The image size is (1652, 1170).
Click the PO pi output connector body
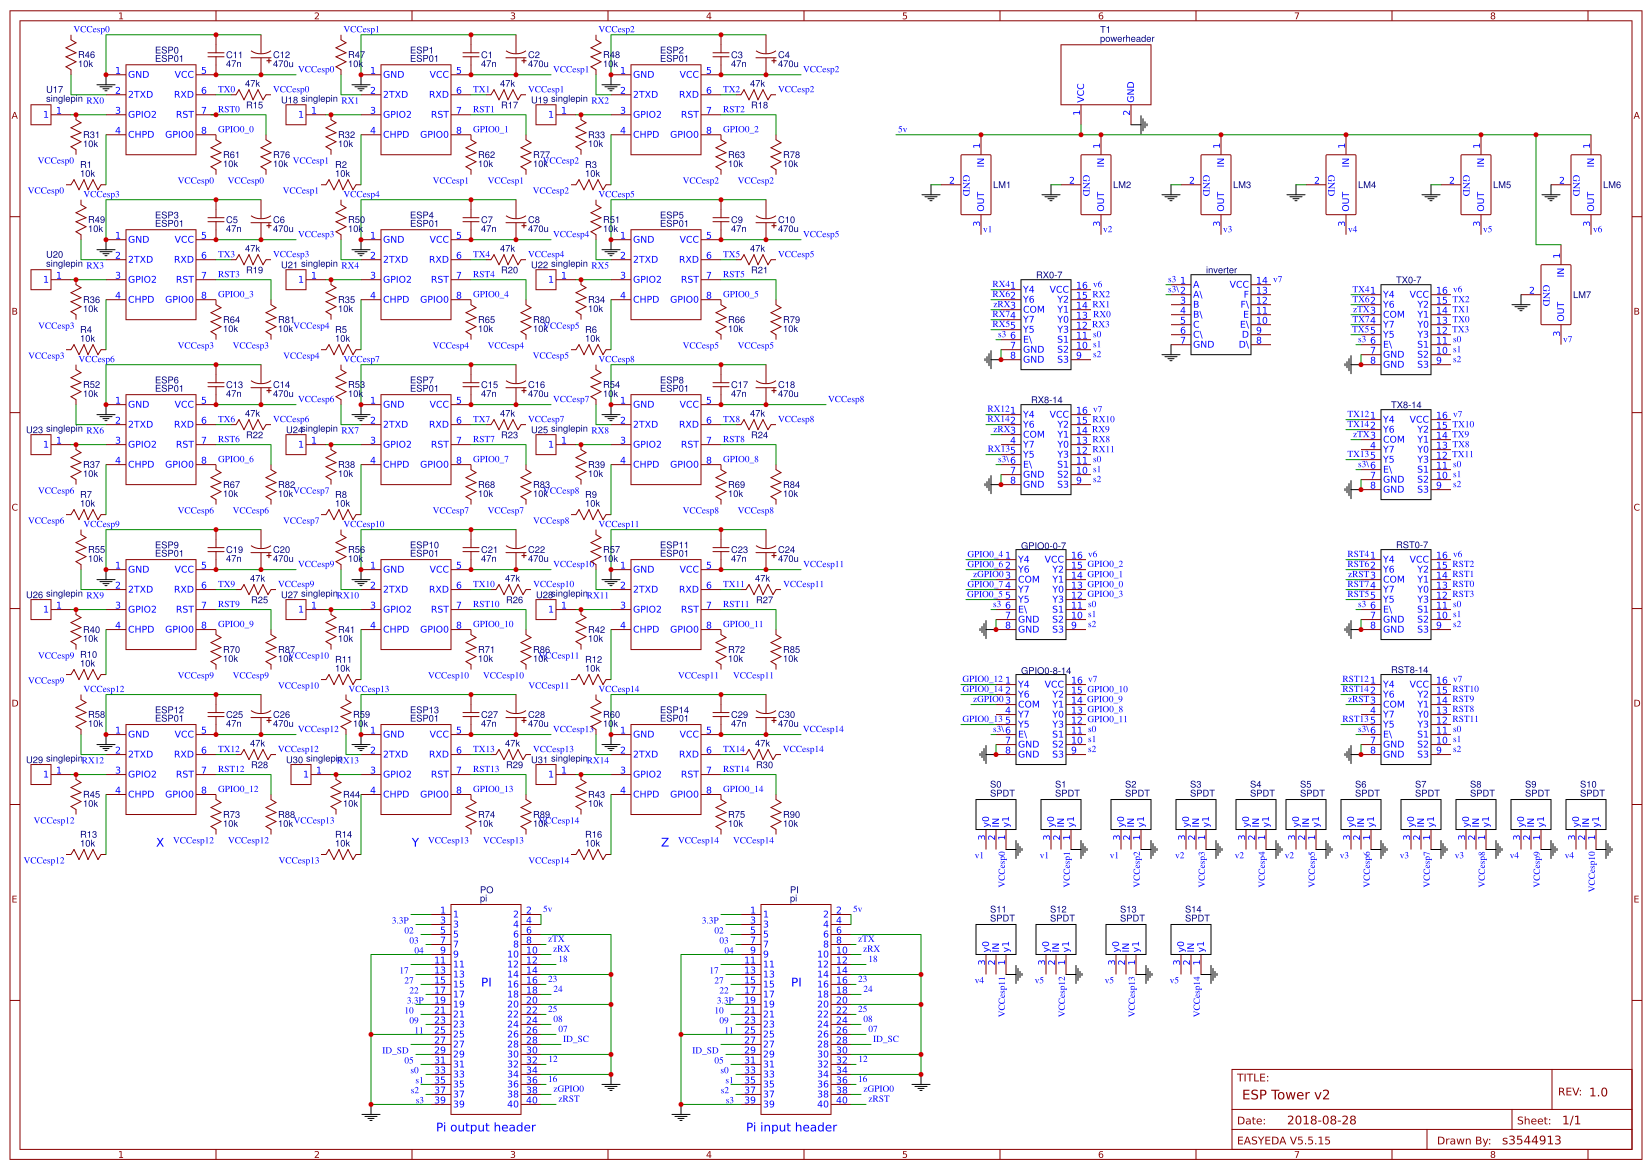pyautogui.click(x=486, y=1010)
